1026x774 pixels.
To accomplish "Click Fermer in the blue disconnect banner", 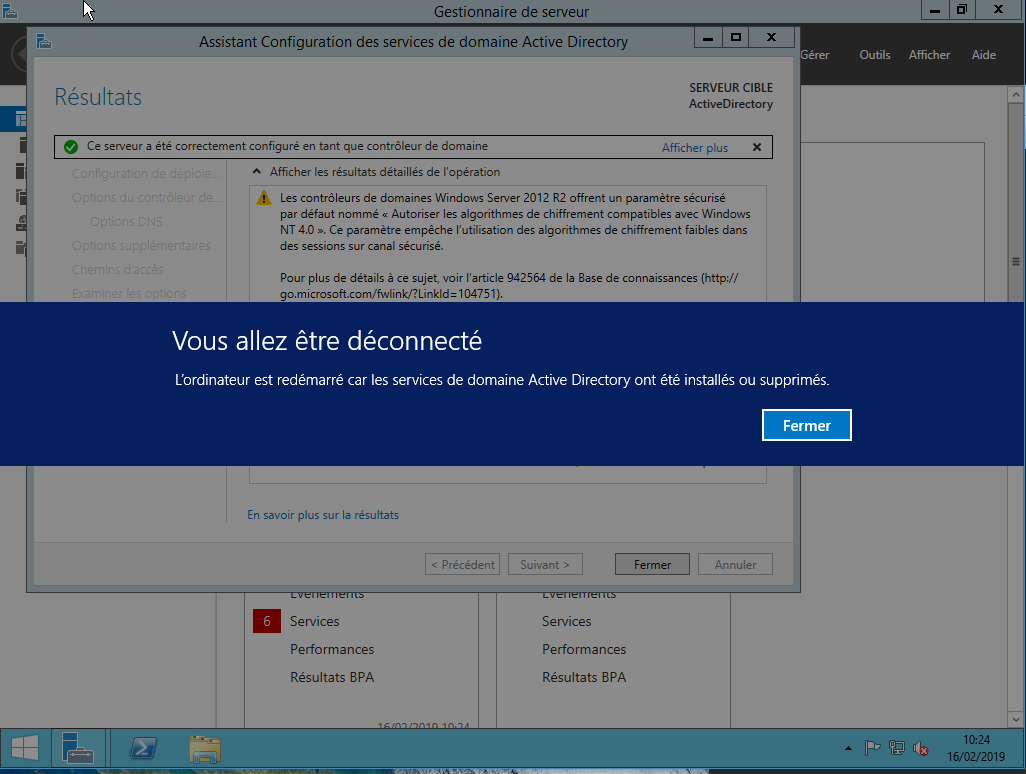I will [x=806, y=425].
